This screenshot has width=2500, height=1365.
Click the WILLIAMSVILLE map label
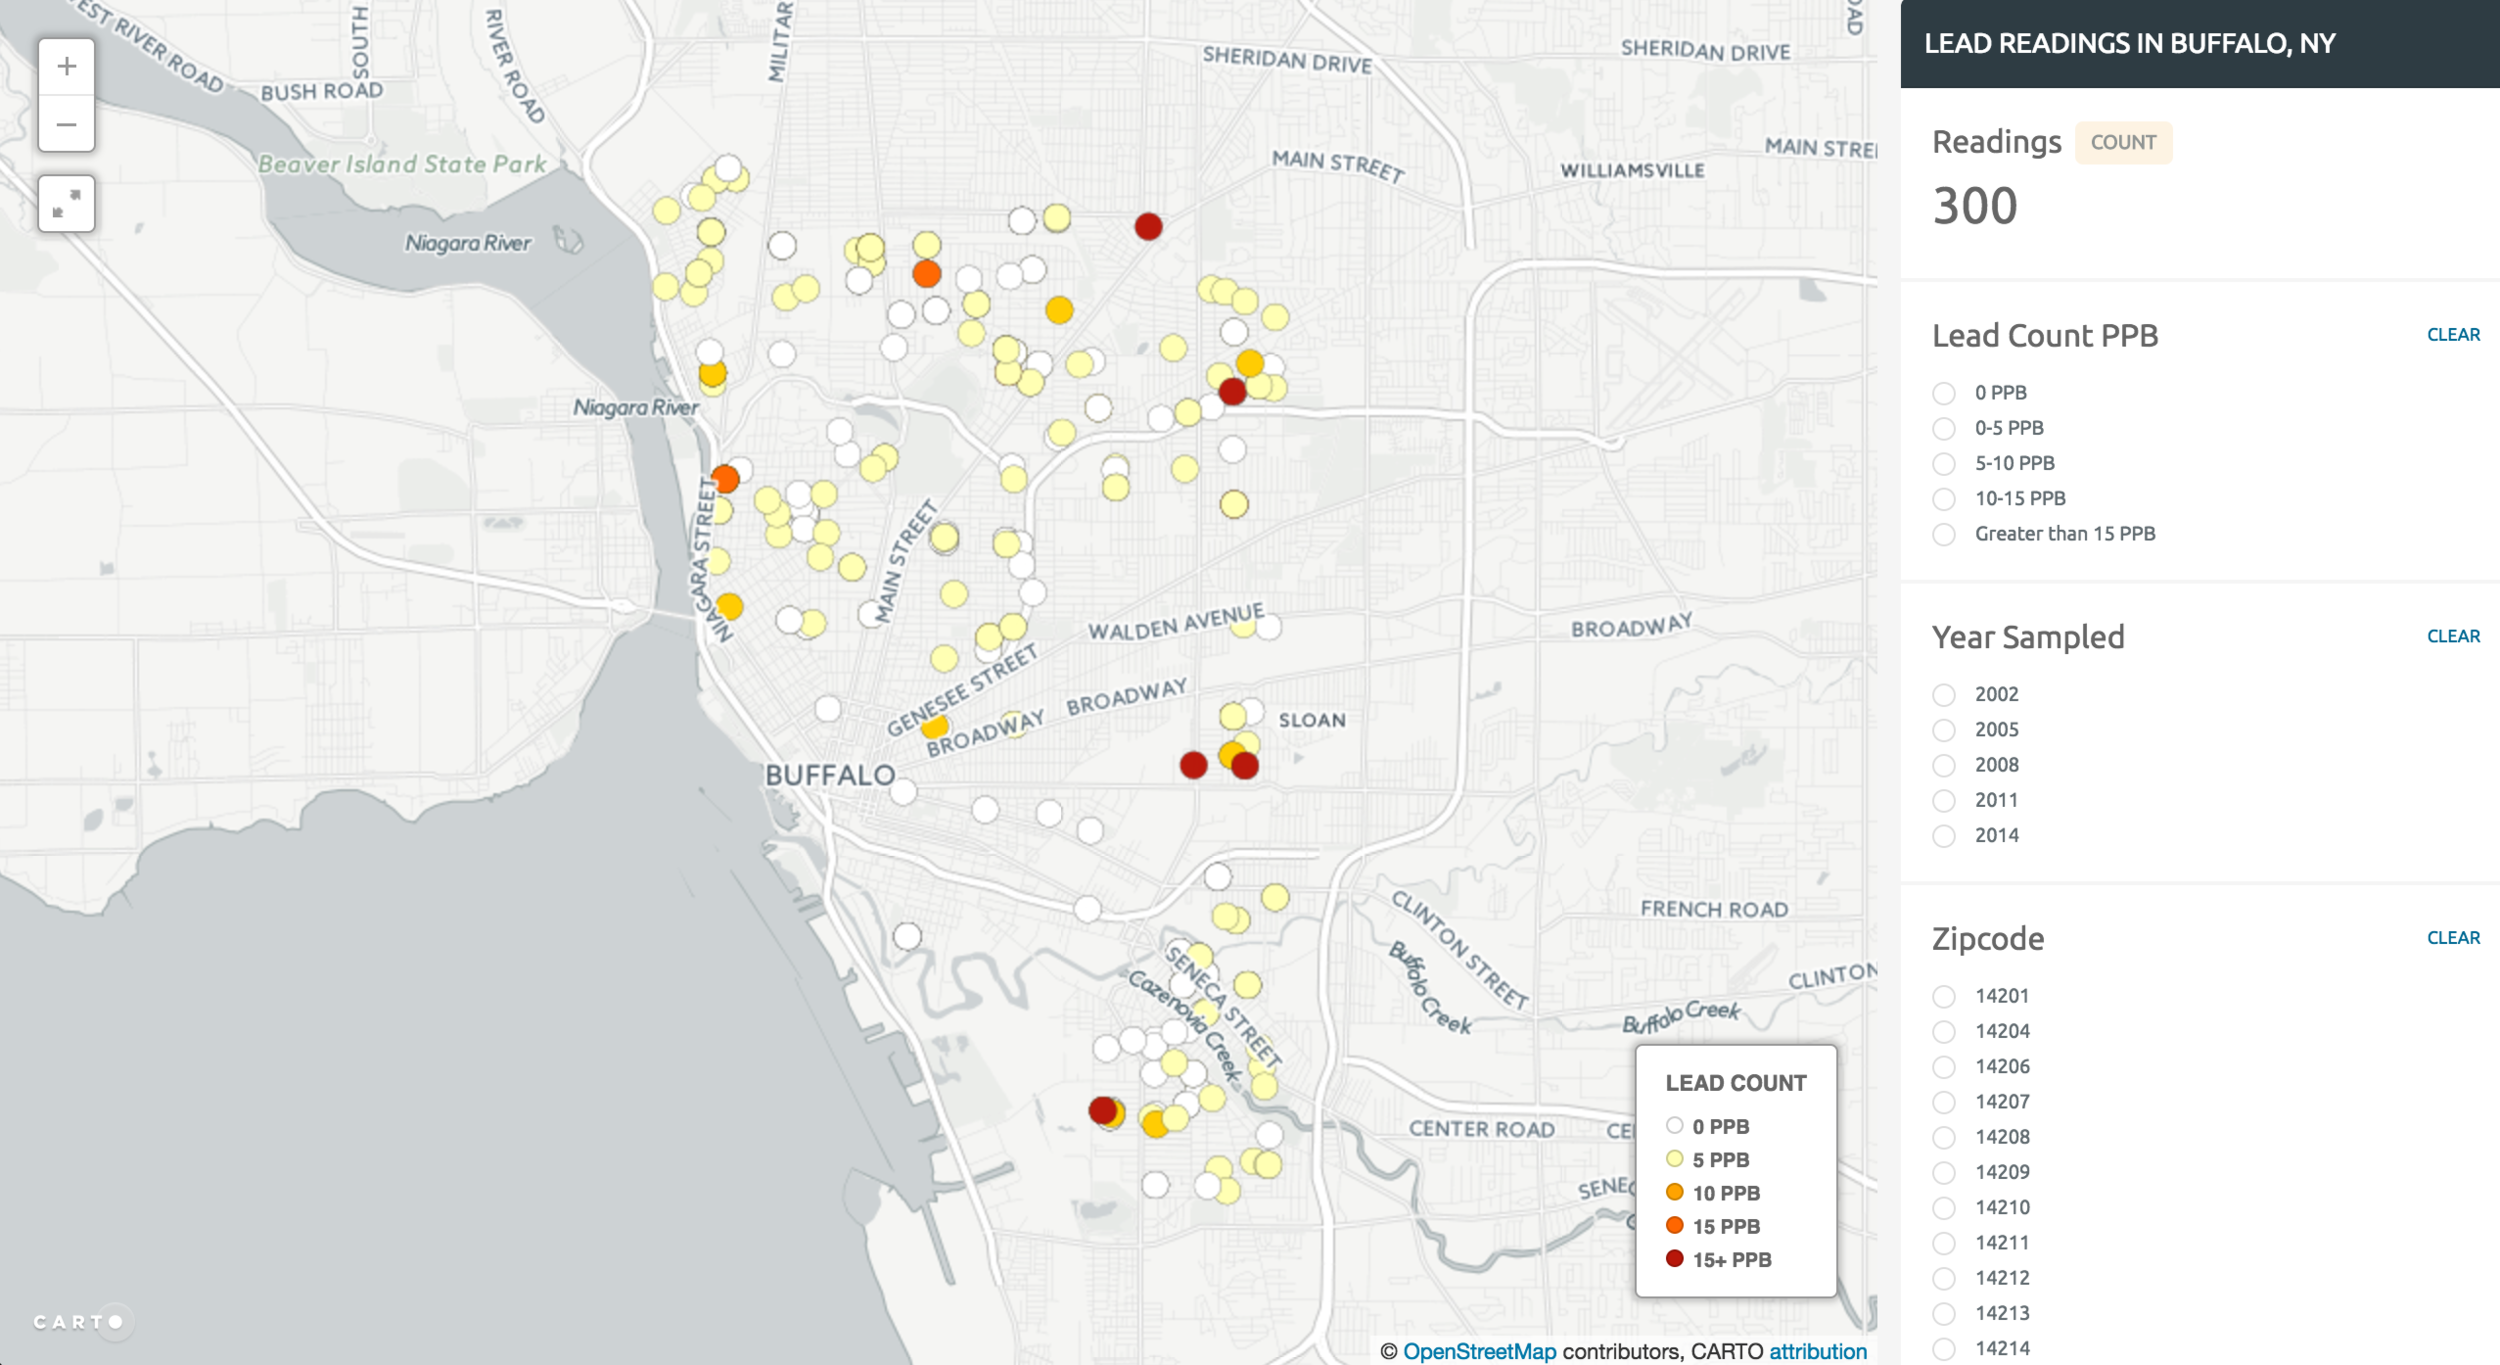click(1632, 171)
